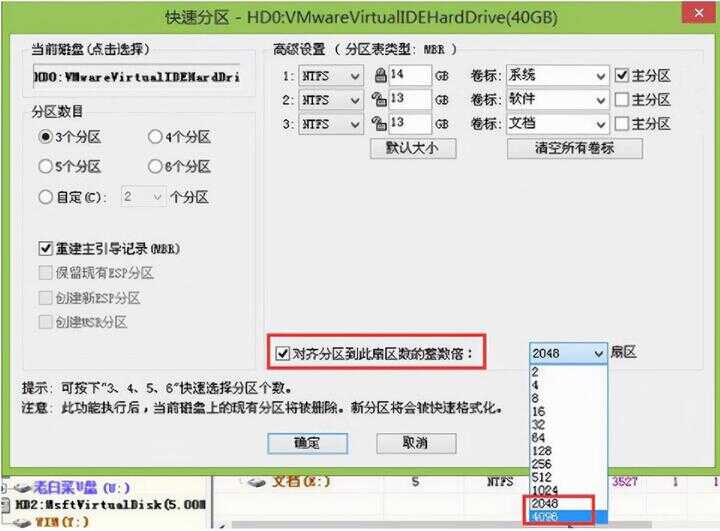Select the 3个分区 radio button
This screenshot has width=720, height=531.
tap(45, 137)
